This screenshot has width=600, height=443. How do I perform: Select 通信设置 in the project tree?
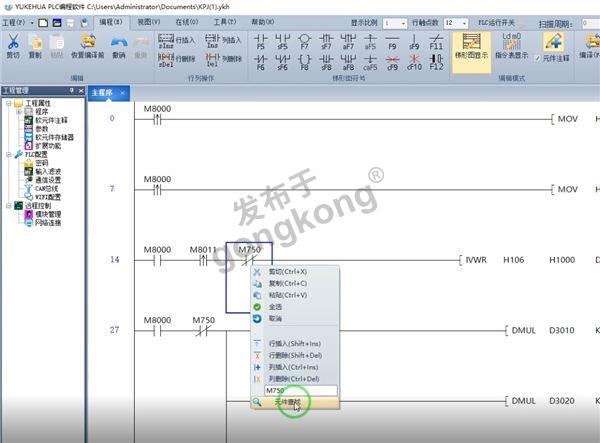51,179
